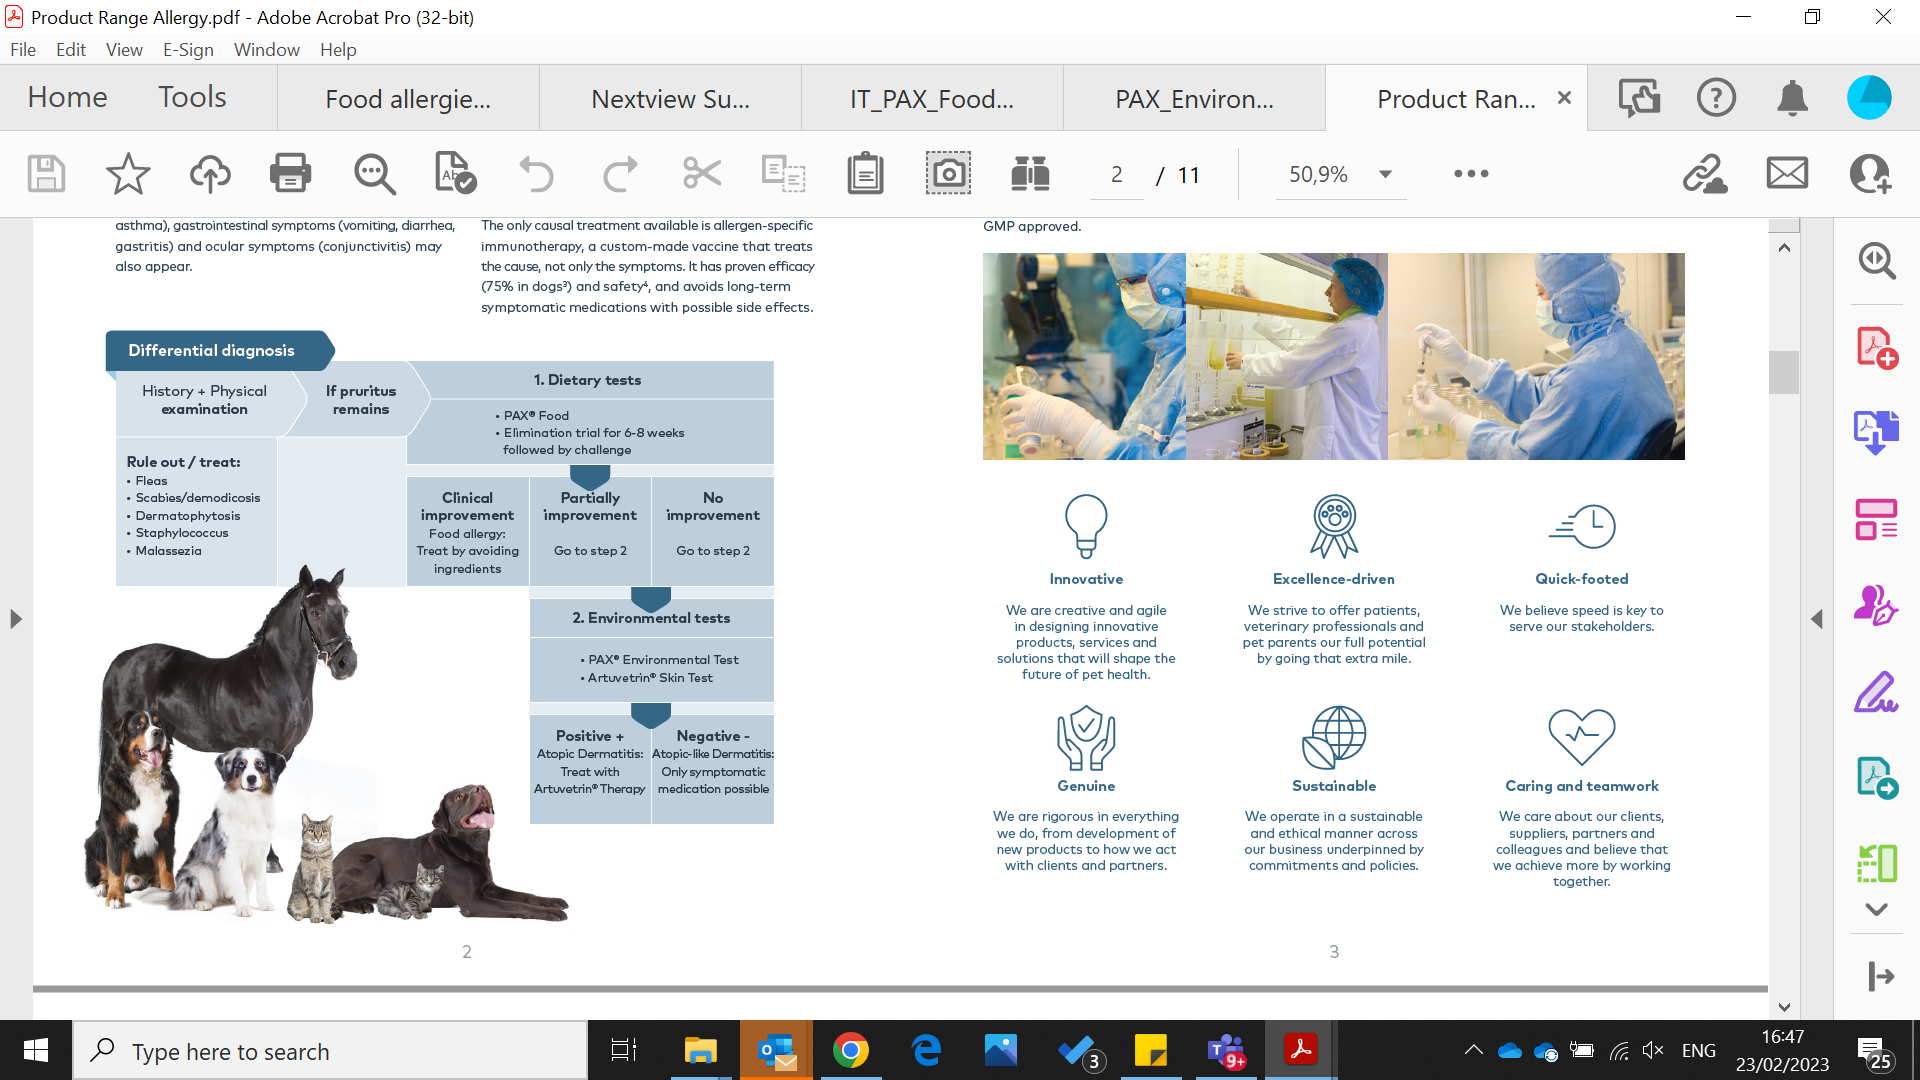1920x1080 pixels.
Task: Add bookmark with the star icon
Action: (x=128, y=174)
